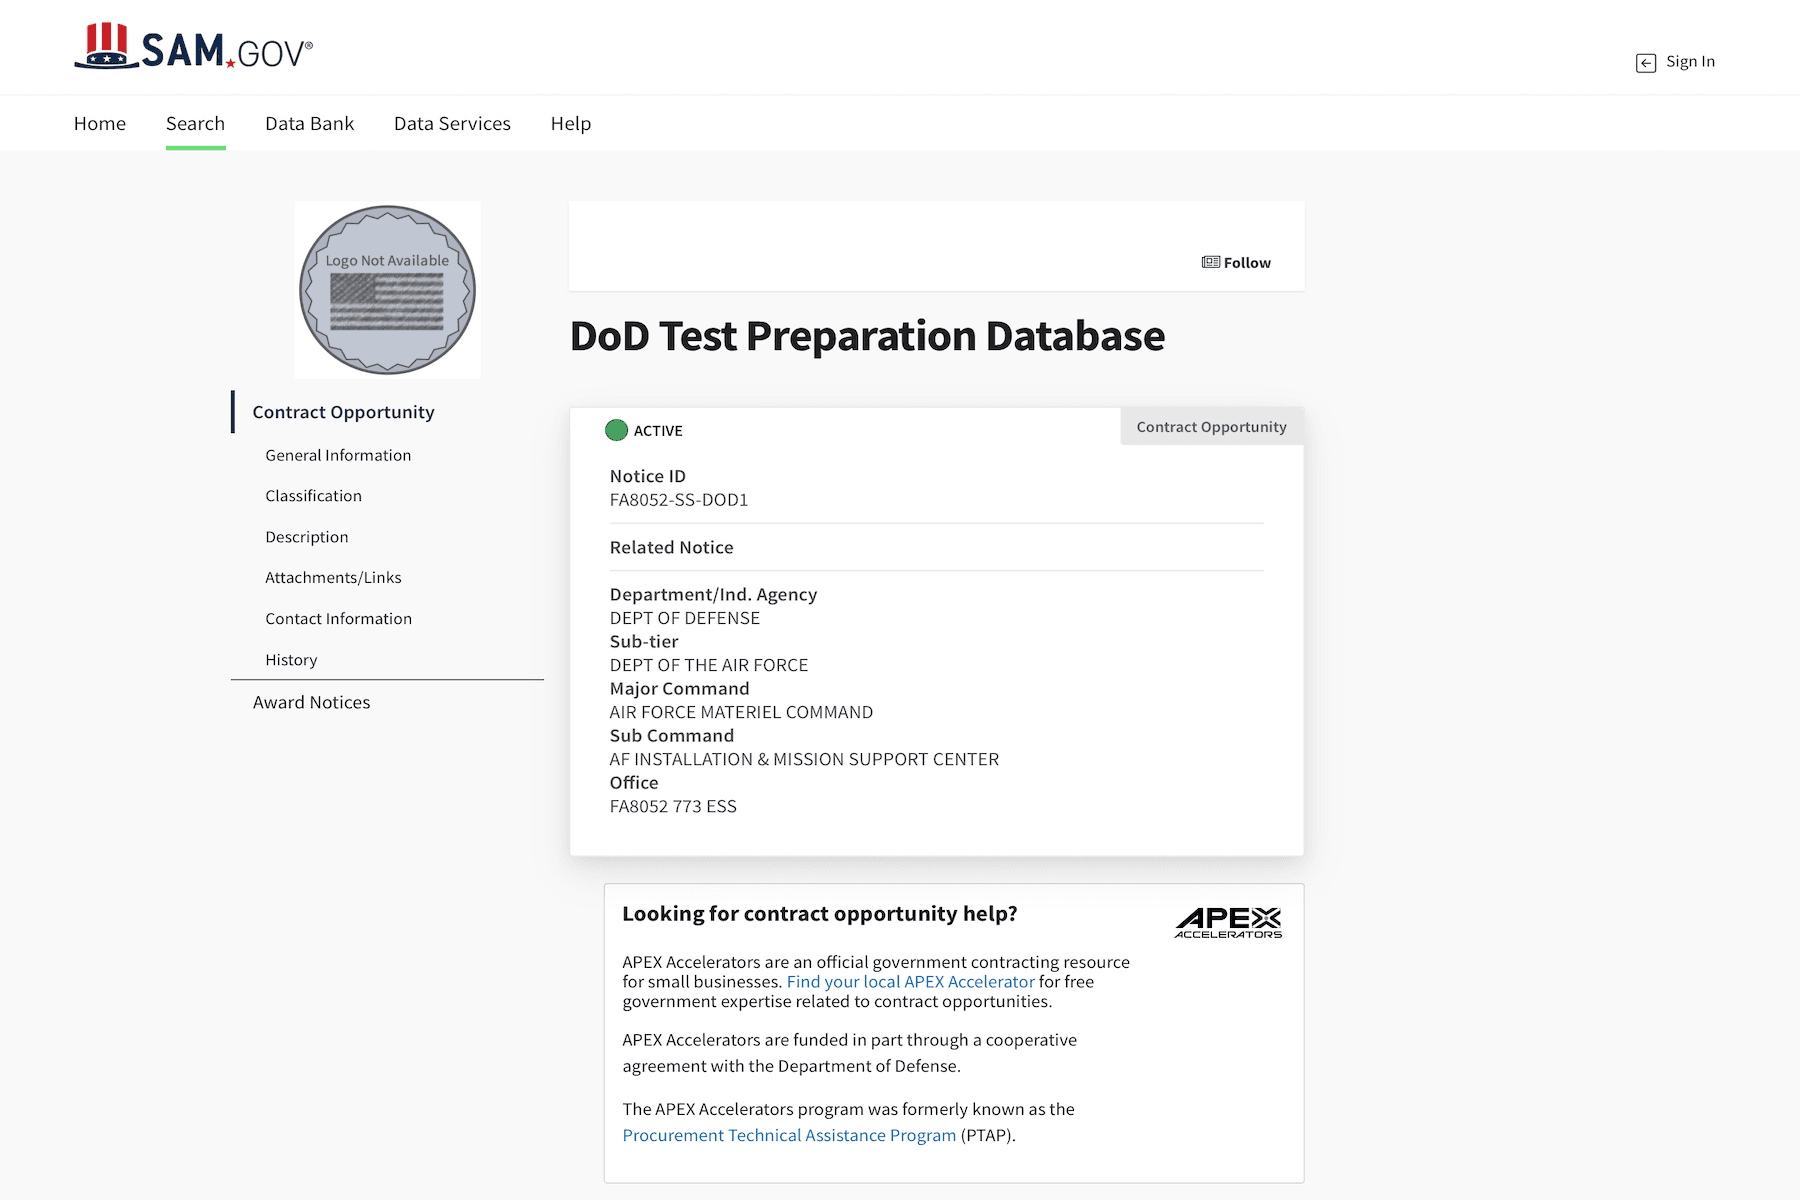Click AF INSTALLATION & MISSION SUPPORT CENTER text
The image size is (1800, 1200).
[804, 759]
